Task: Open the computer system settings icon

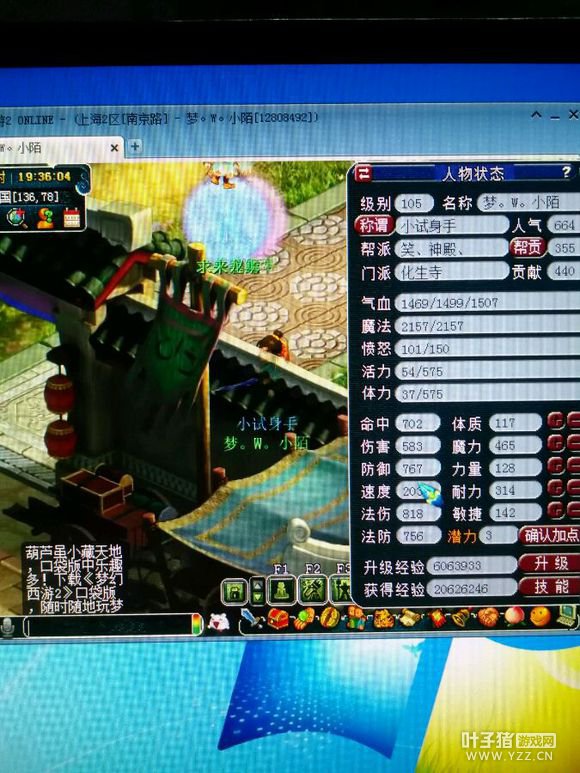Action: click(x=568, y=615)
